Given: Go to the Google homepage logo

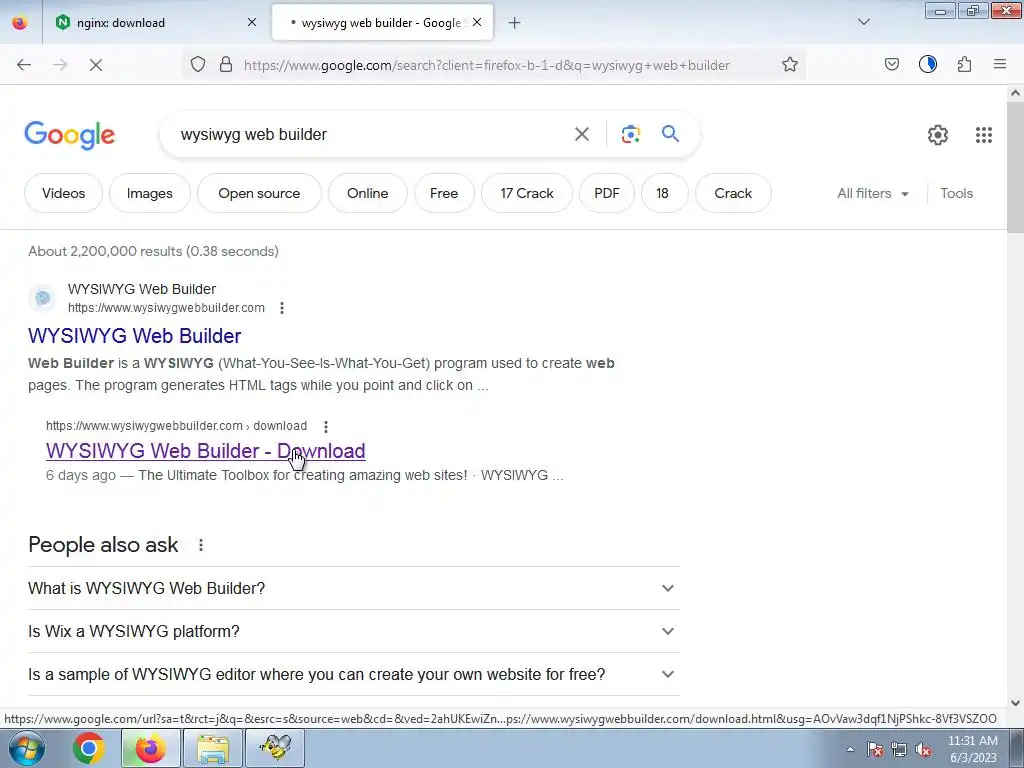Looking at the screenshot, I should [x=69, y=135].
